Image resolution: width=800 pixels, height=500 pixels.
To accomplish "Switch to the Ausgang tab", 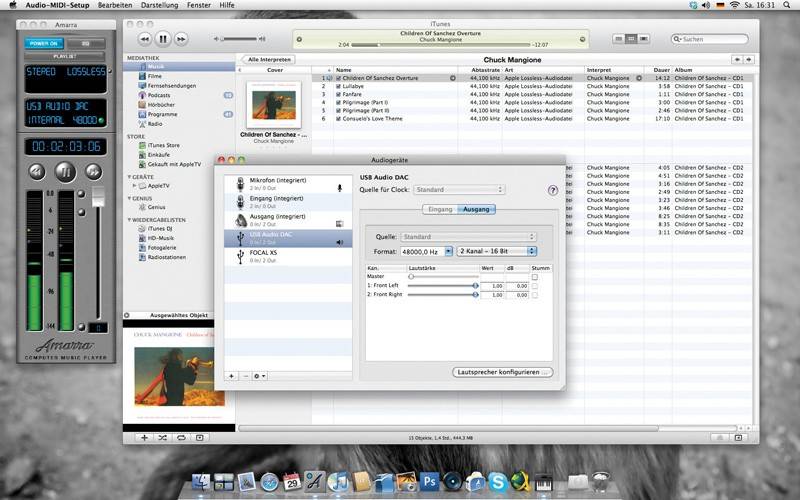I will click(x=477, y=210).
